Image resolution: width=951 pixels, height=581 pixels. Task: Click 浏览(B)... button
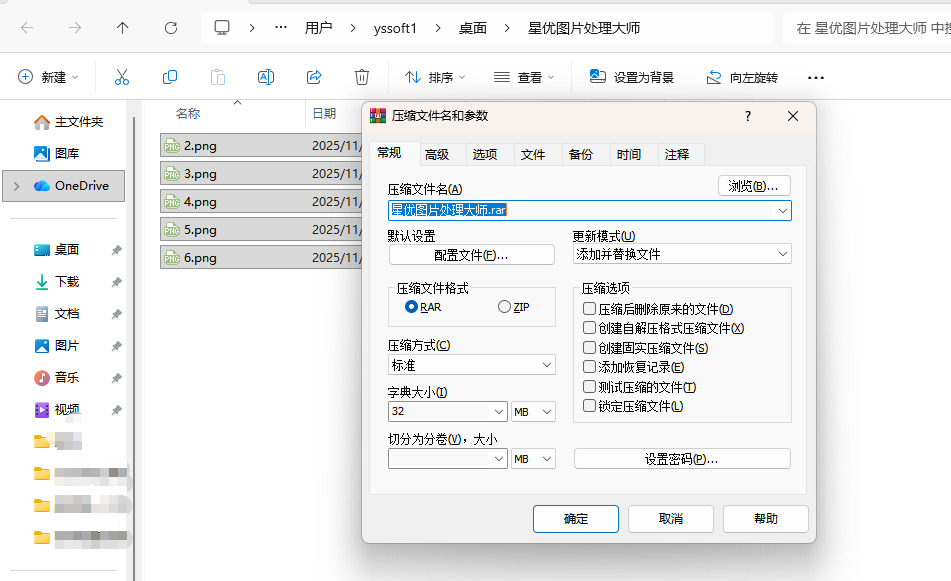pos(754,186)
